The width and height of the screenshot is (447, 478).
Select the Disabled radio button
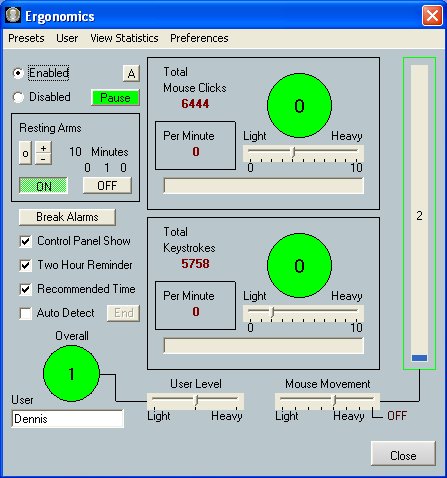pos(18,97)
